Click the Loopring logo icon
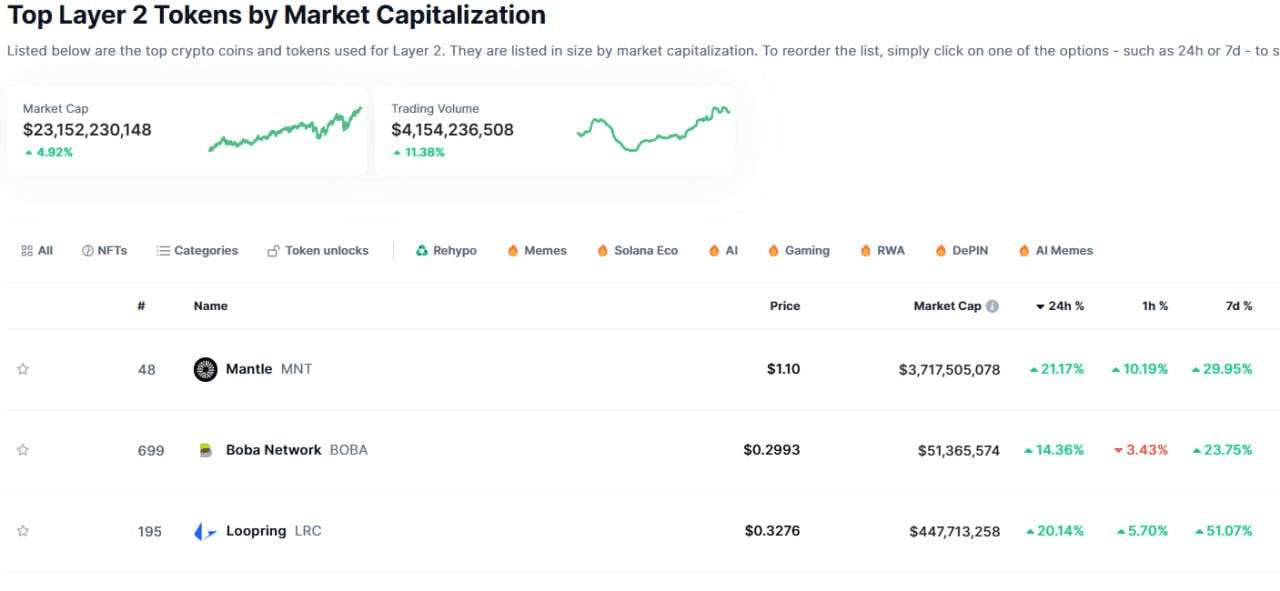This screenshot has width=1280, height=591. (x=205, y=532)
